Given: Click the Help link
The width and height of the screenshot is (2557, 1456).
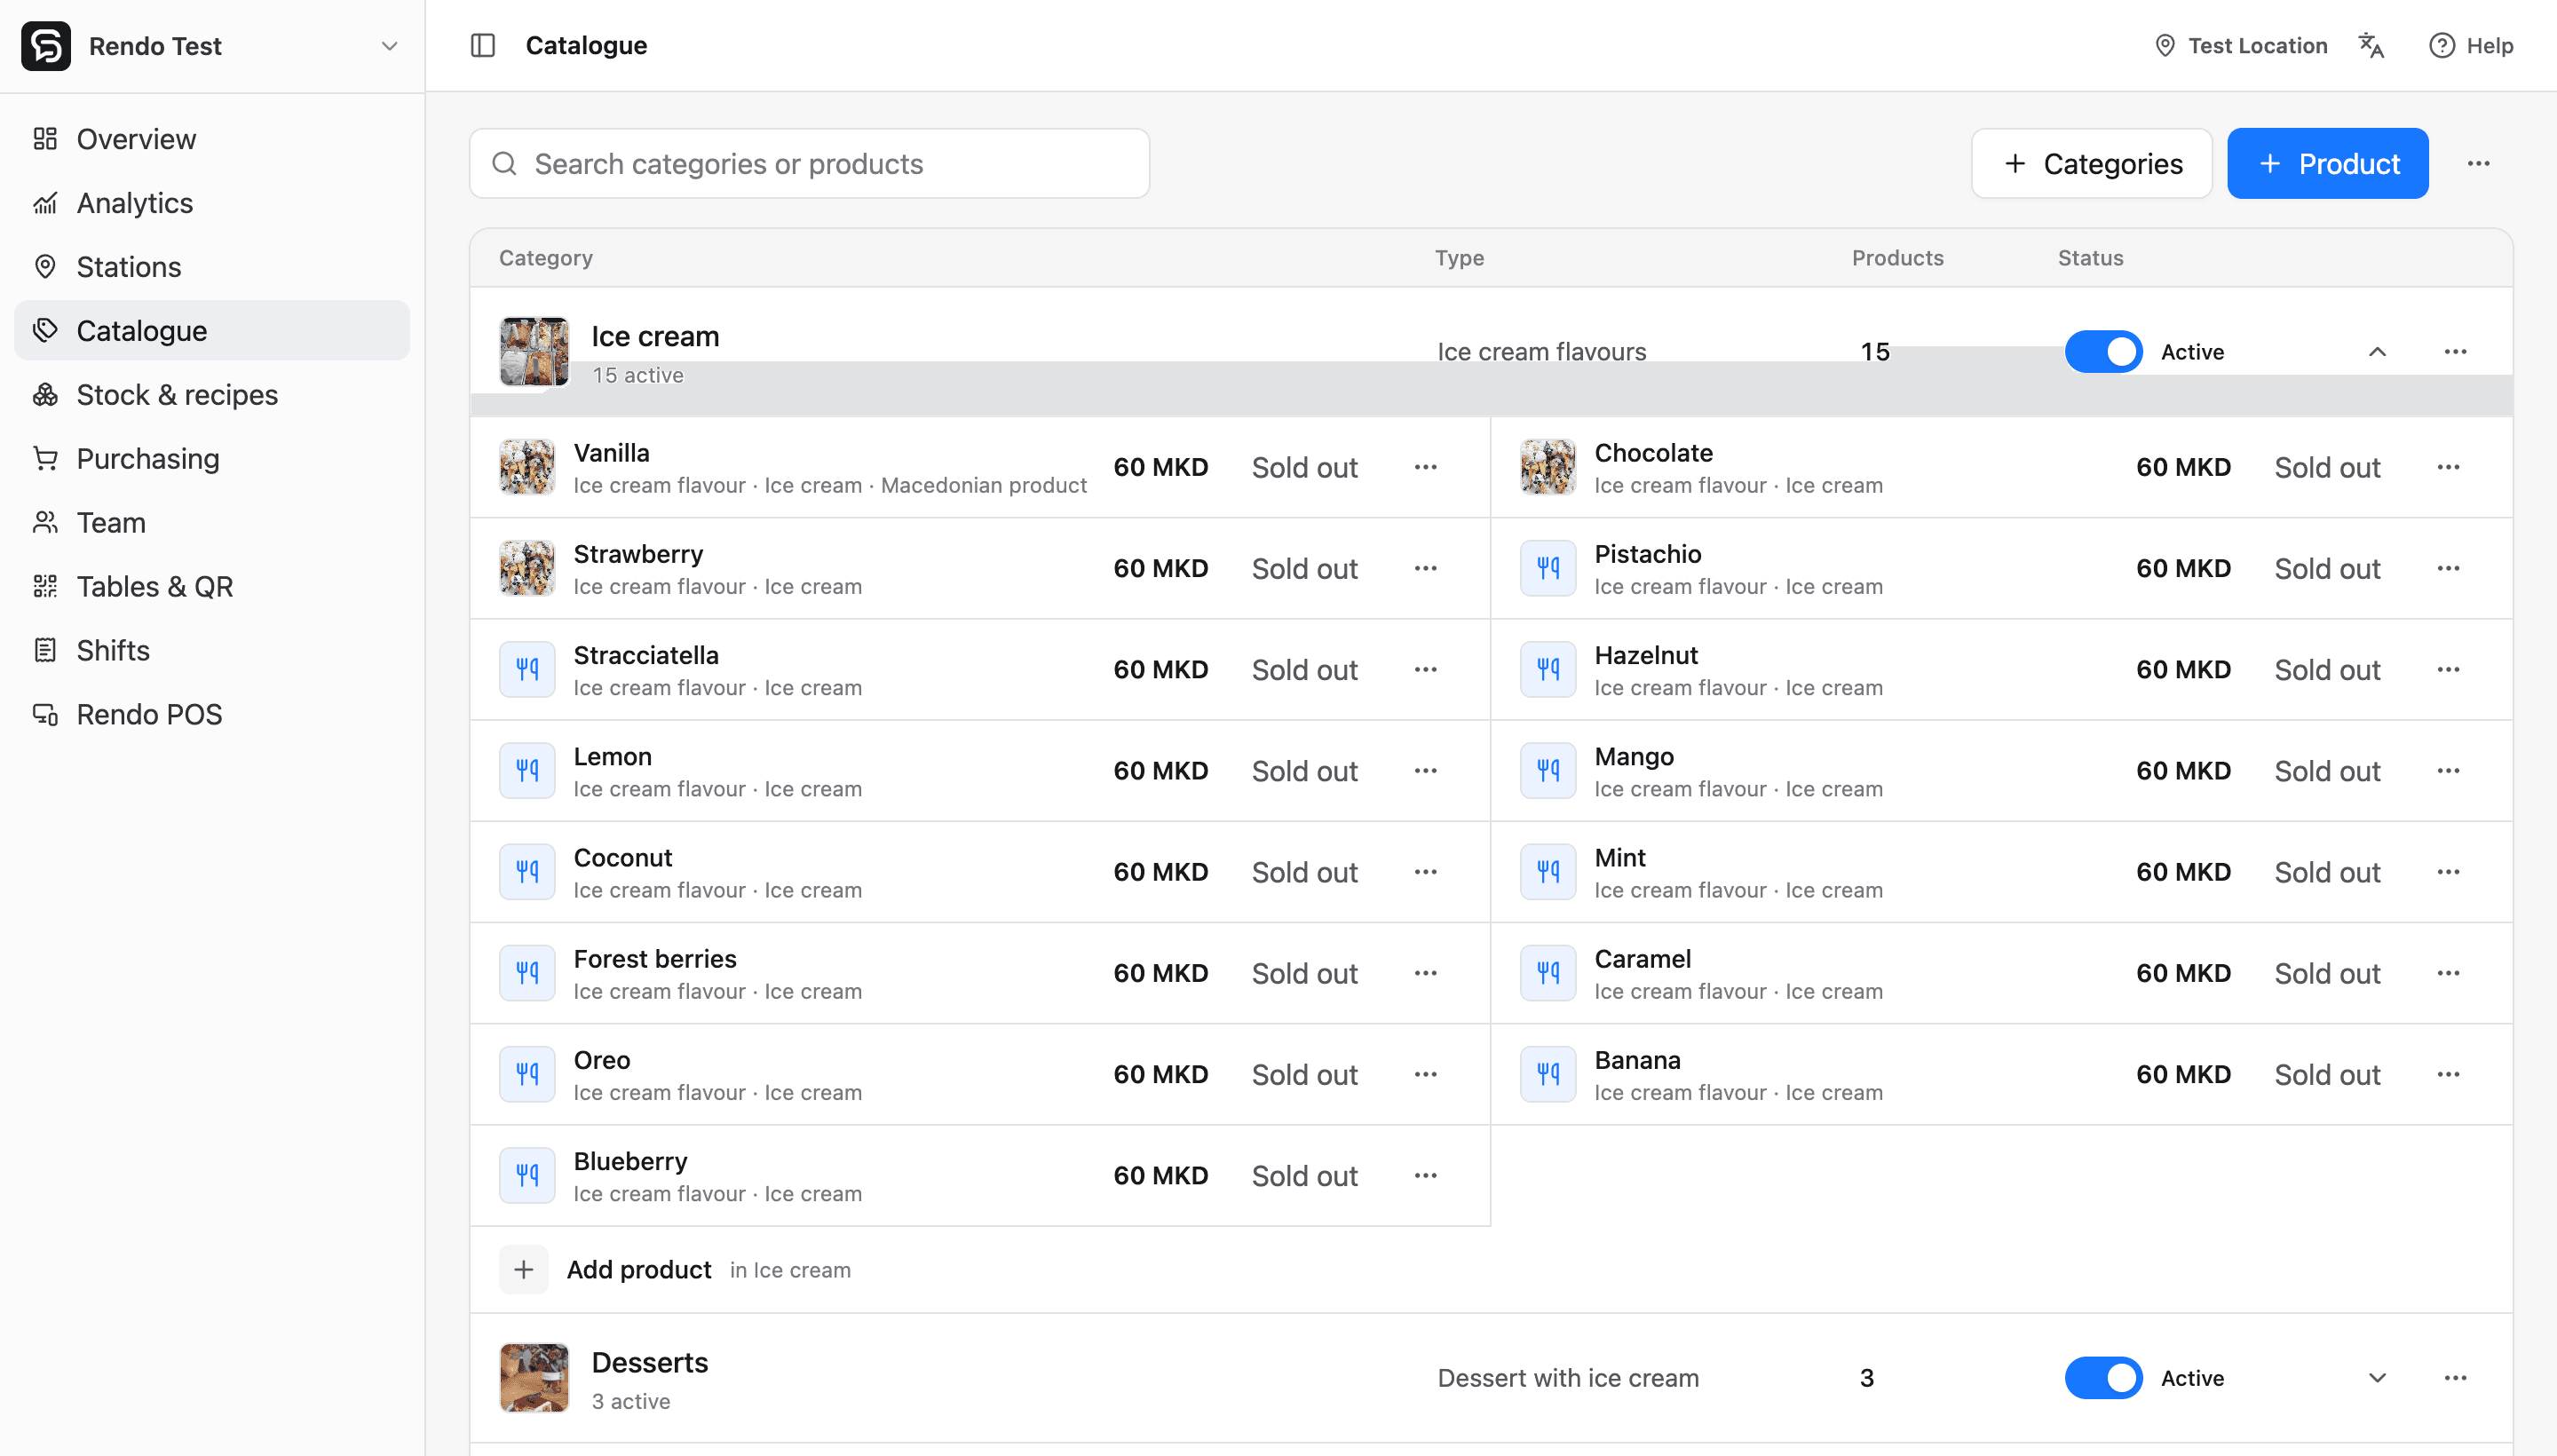Looking at the screenshot, I should click(2470, 46).
